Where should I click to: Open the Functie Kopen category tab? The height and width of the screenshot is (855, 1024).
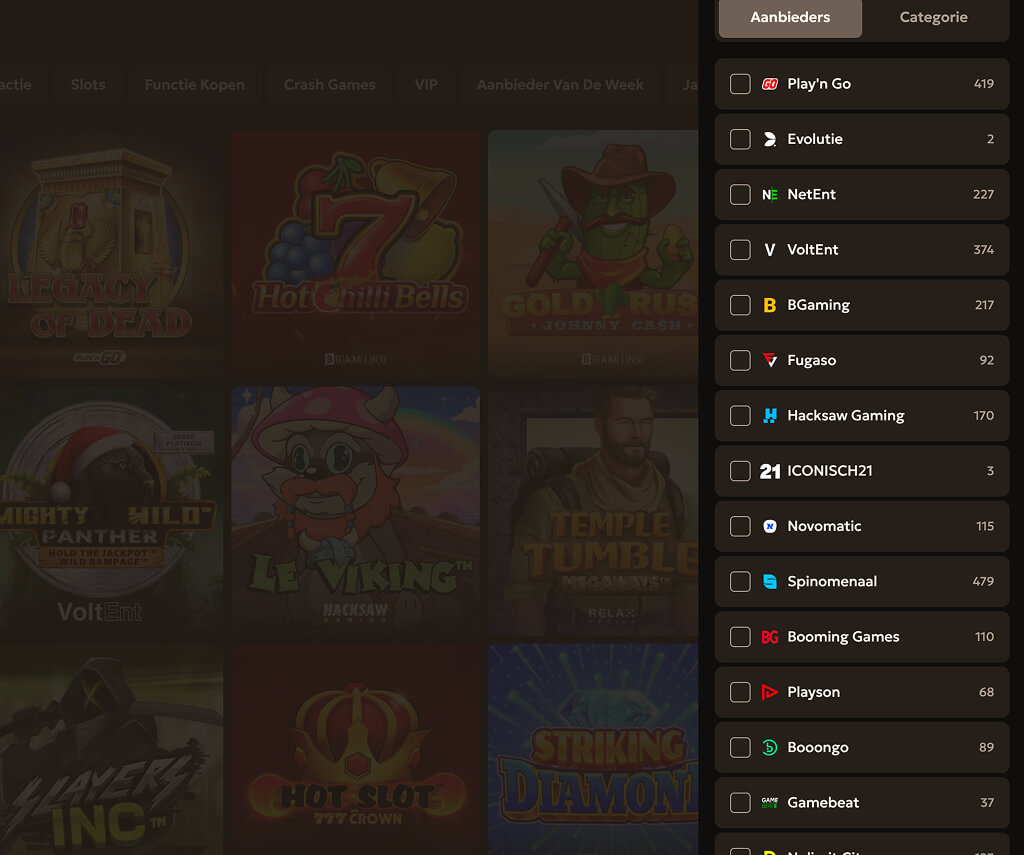[195, 85]
